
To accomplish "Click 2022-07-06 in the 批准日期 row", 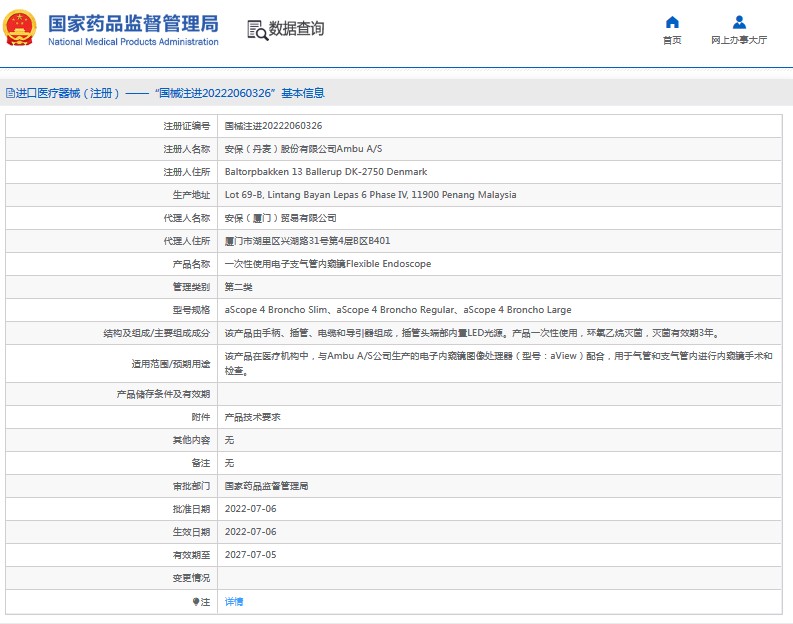I will pos(250,509).
